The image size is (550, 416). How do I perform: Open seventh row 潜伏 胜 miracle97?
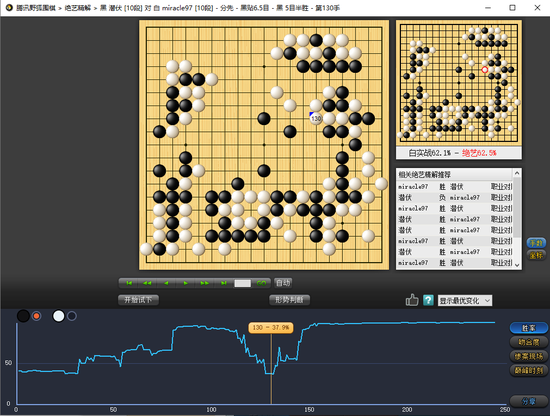pyautogui.click(x=455, y=252)
